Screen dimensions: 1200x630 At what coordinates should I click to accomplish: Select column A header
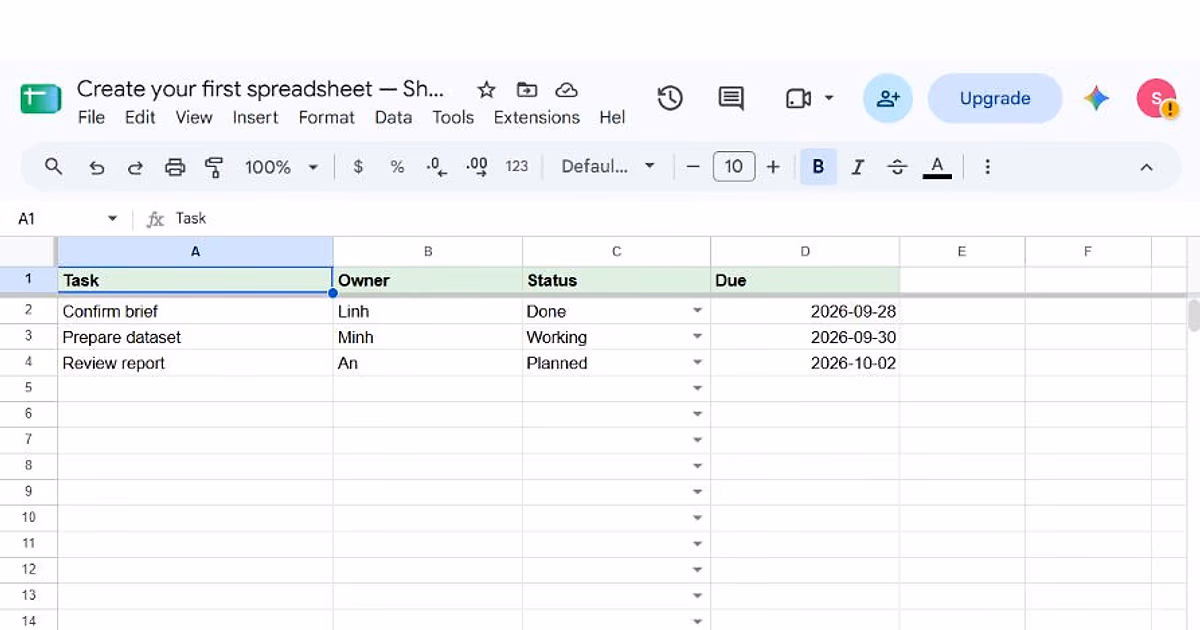[195, 252]
